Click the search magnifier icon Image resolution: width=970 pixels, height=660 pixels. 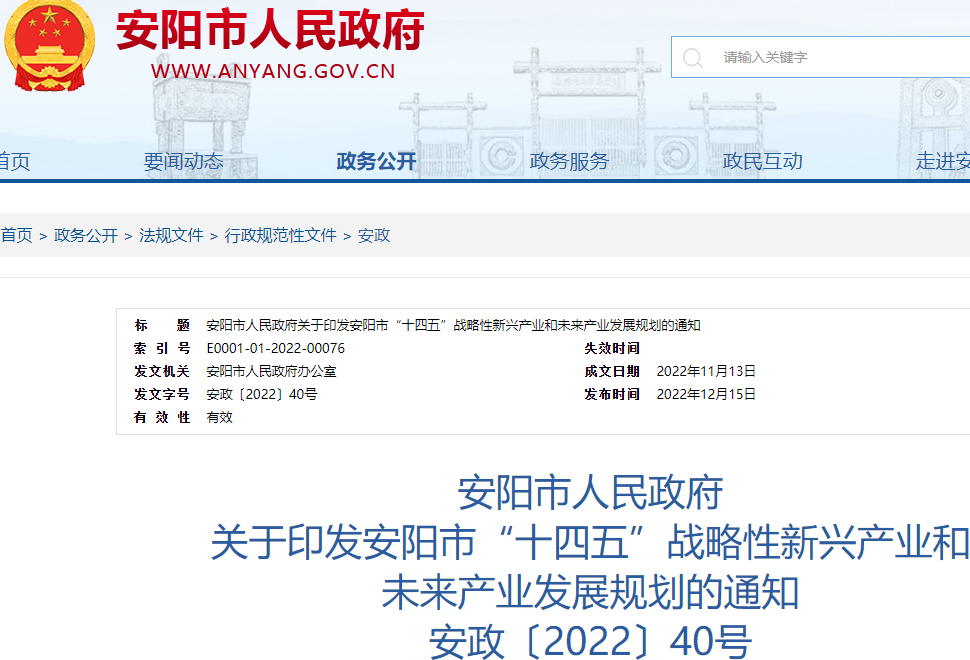[692, 58]
